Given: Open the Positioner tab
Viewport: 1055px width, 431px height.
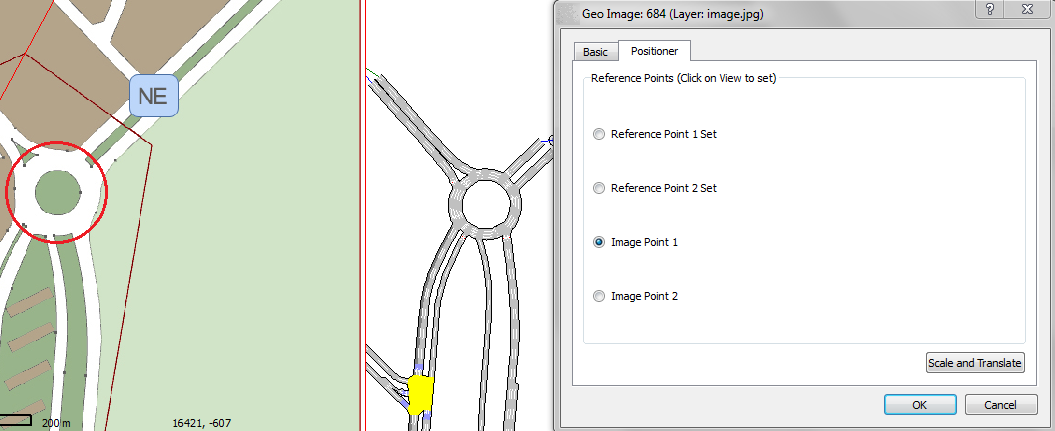Looking at the screenshot, I should click(654, 50).
